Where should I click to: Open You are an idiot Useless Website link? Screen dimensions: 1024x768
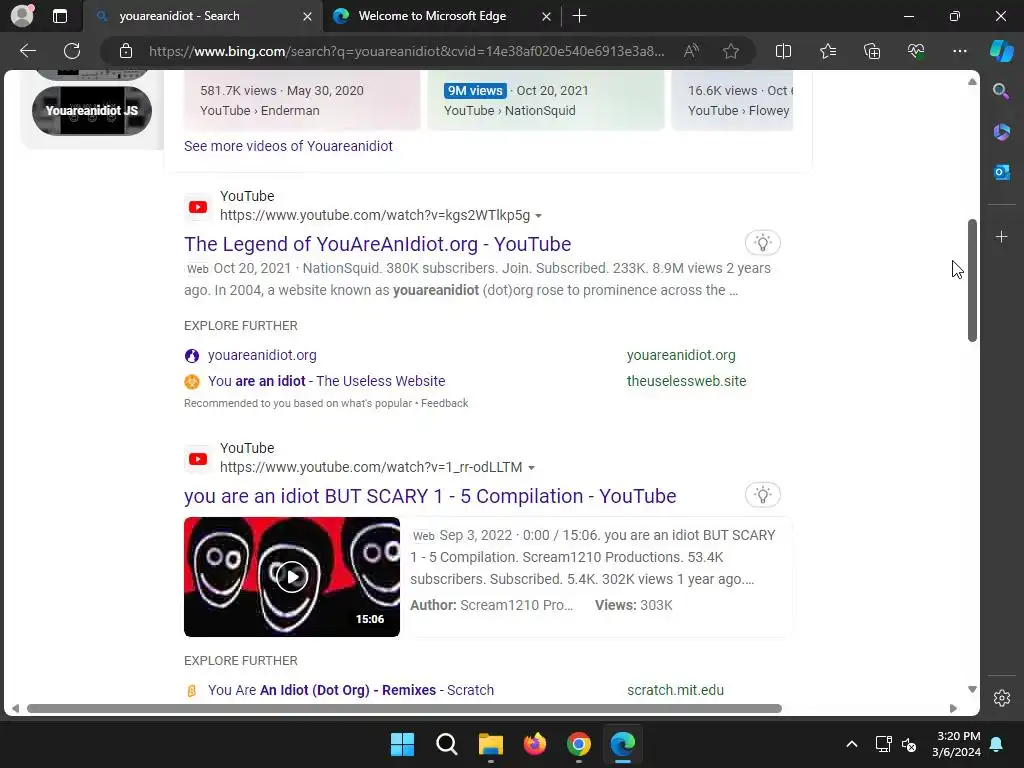coord(327,381)
